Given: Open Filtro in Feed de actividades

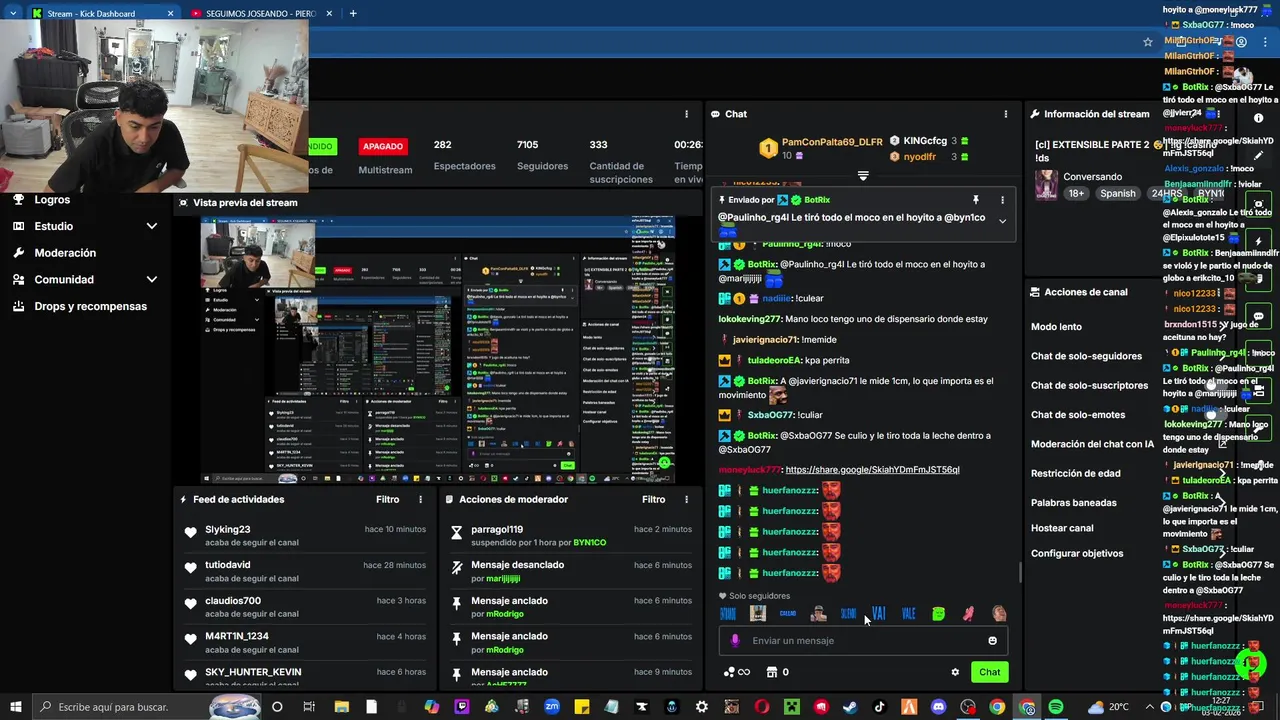Looking at the screenshot, I should (387, 499).
